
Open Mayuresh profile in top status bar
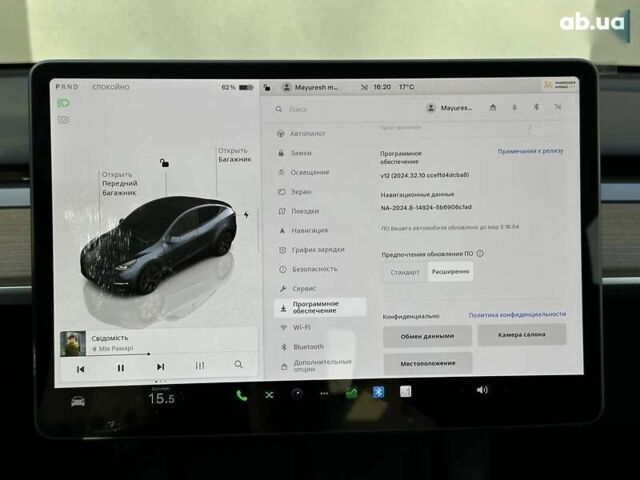pyautogui.click(x=311, y=87)
